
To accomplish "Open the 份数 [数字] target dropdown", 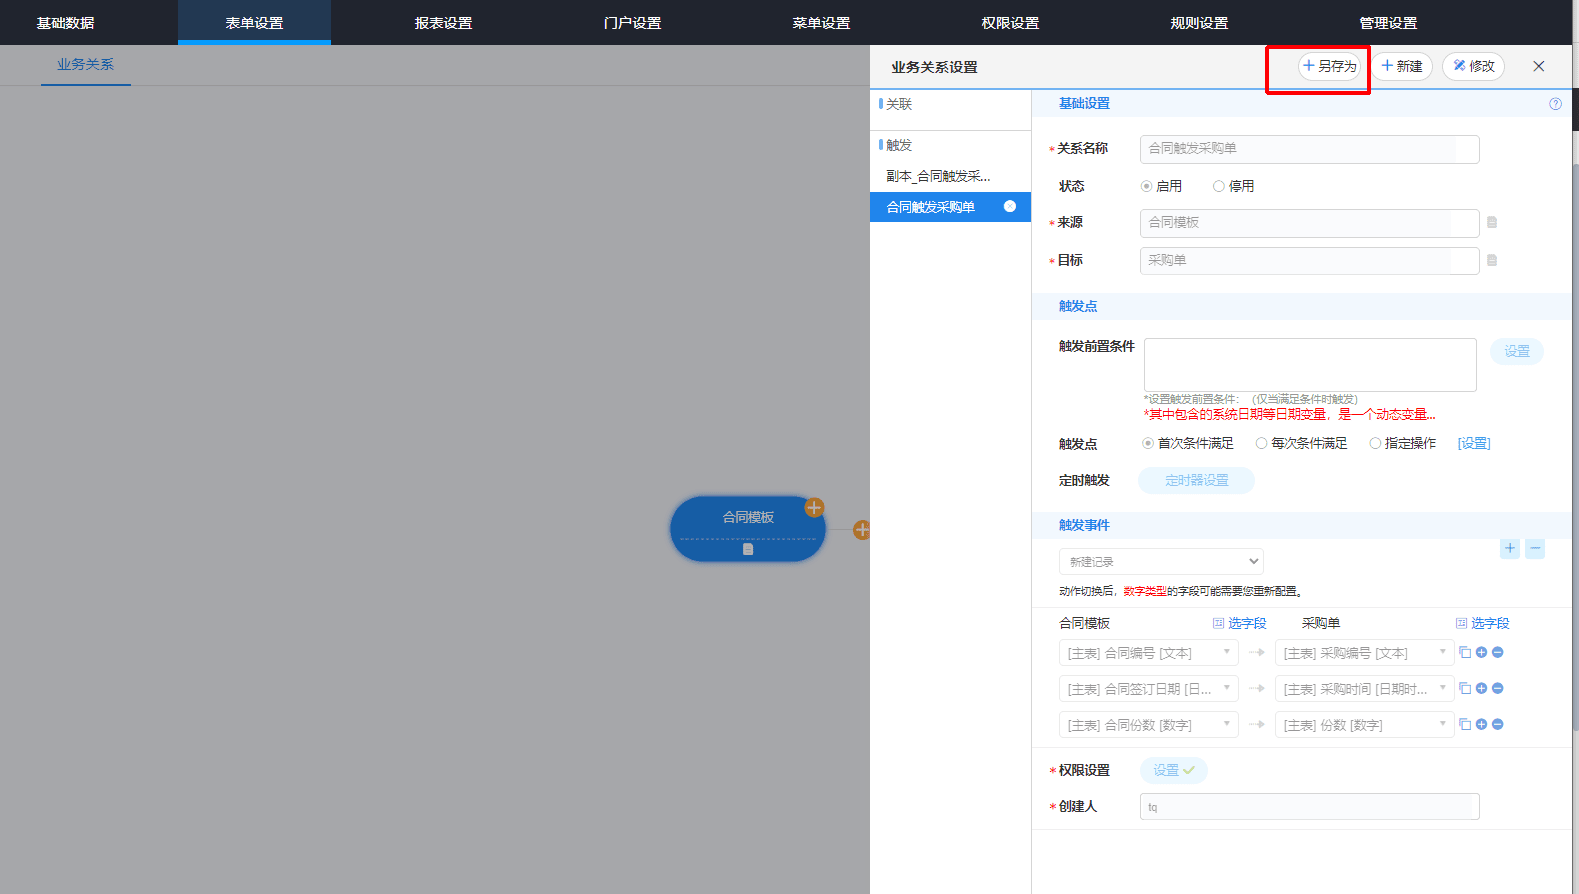I will point(1364,725).
